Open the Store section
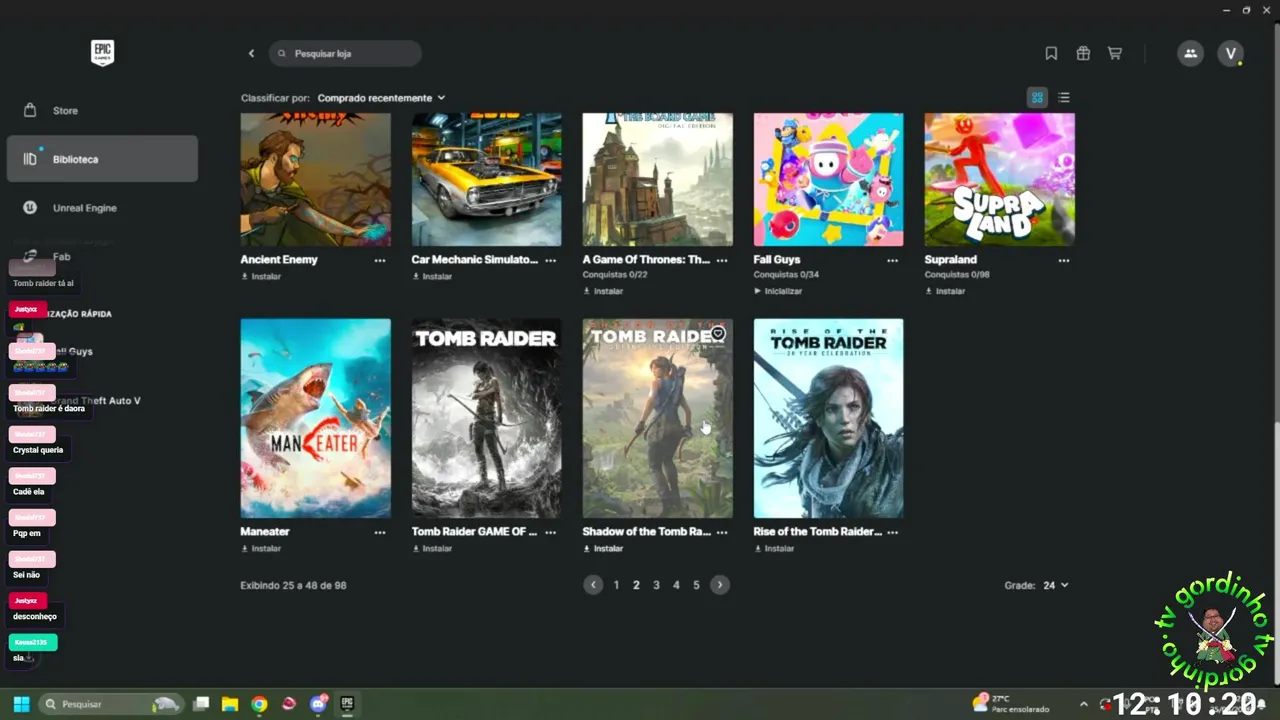The width and height of the screenshot is (1280, 720). 102,110
